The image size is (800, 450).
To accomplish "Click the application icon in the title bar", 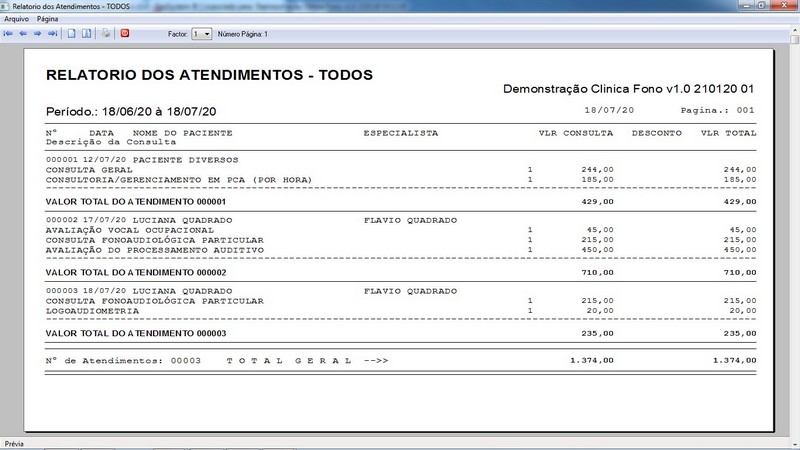I will click(x=7, y=6).
